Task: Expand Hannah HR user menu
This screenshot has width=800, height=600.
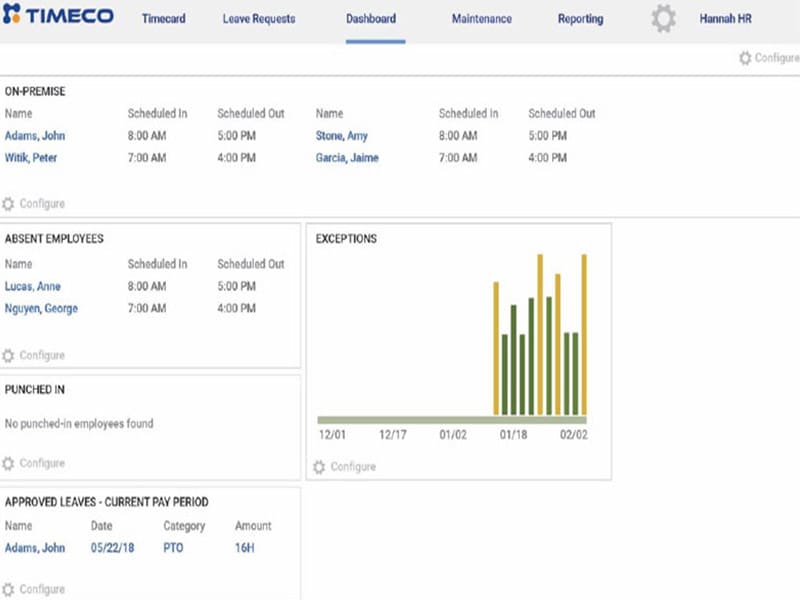Action: [x=725, y=19]
